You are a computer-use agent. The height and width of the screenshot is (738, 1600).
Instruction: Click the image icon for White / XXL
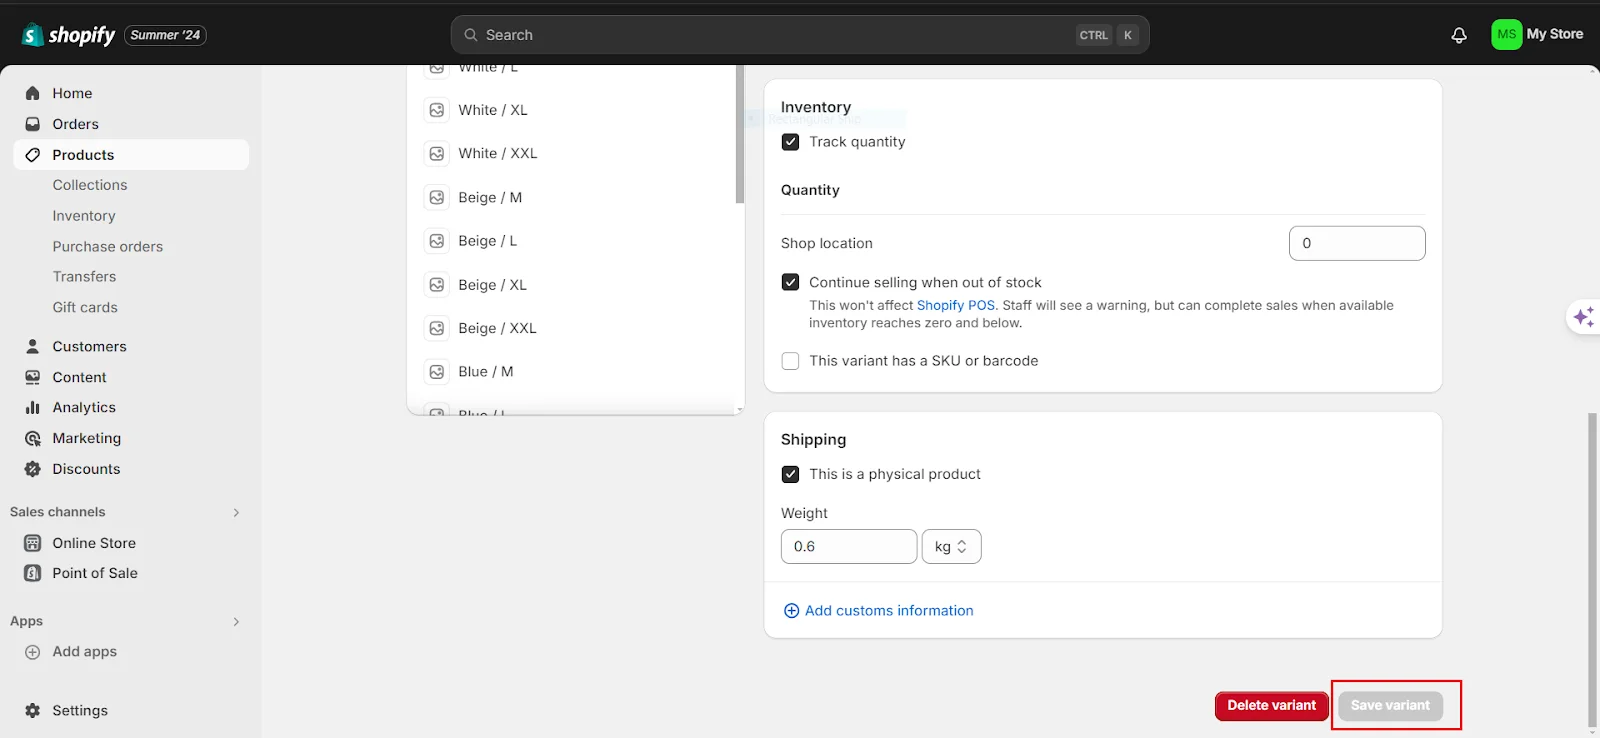(x=437, y=153)
